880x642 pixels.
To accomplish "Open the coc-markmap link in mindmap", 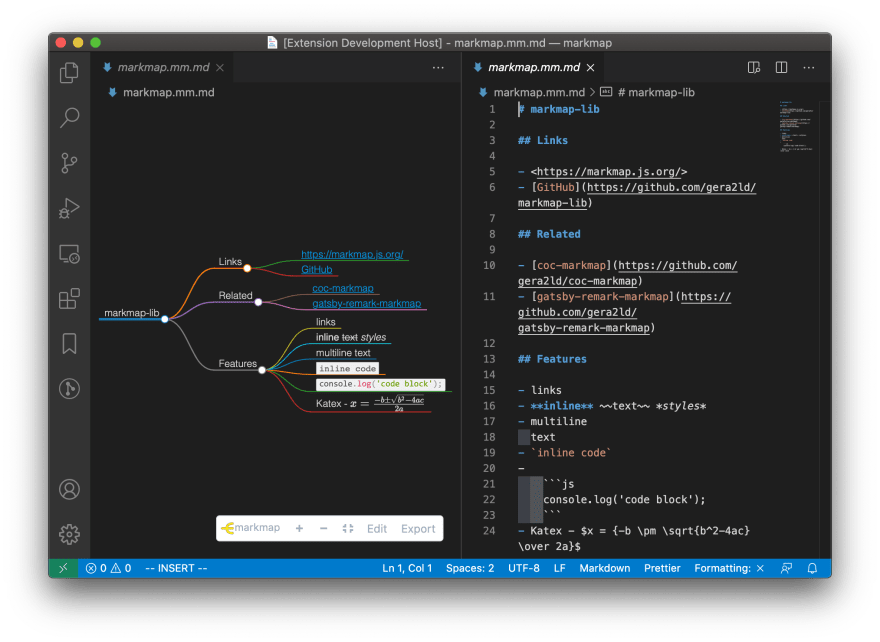I will [343, 288].
